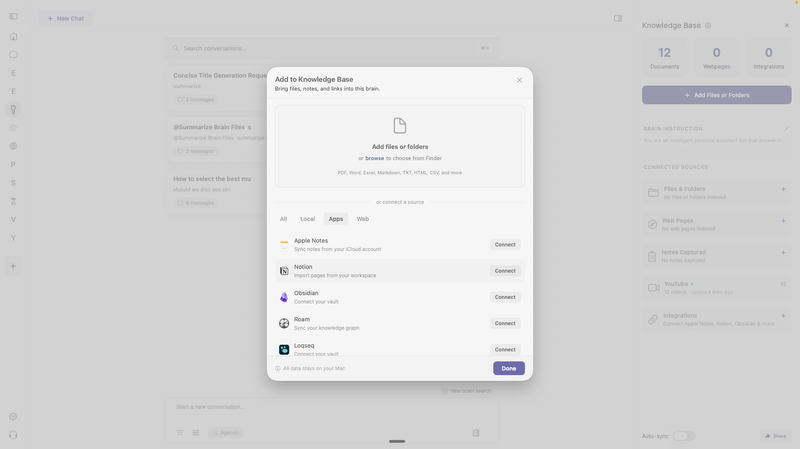The height and width of the screenshot is (449, 800).
Task: Click the 0 Webpages stat card
Action: [716, 57]
